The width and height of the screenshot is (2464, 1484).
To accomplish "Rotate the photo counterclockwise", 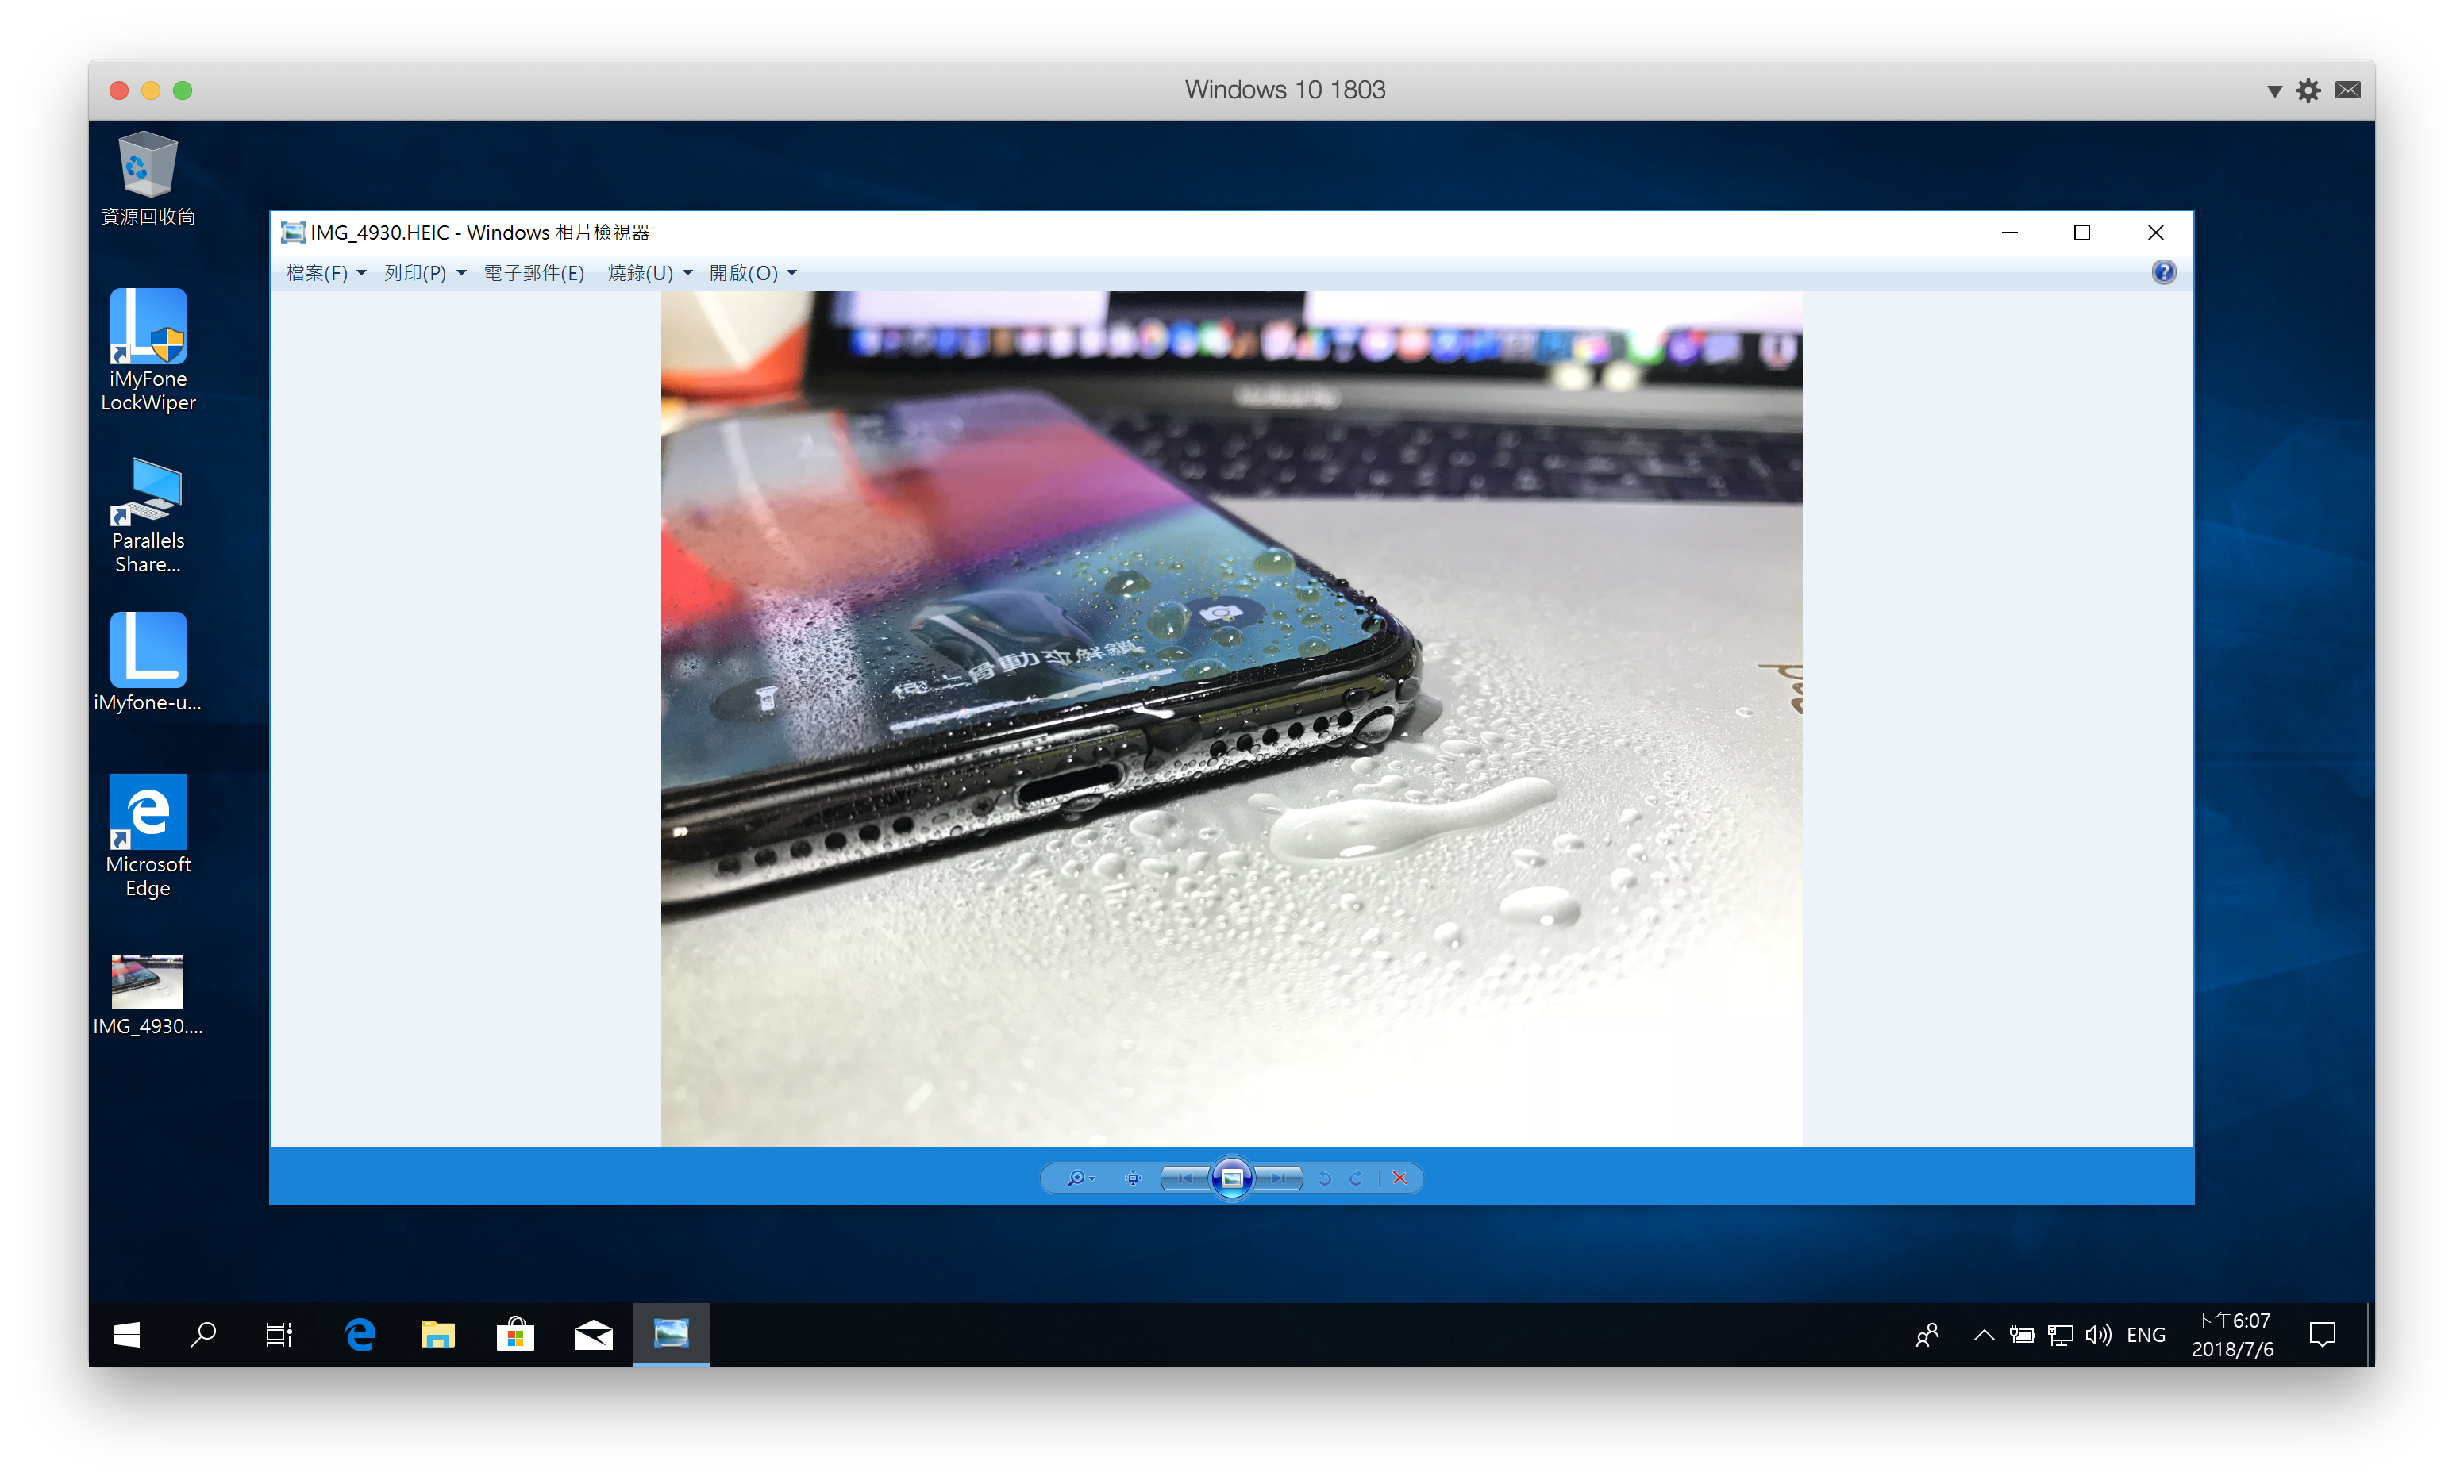I will pyautogui.click(x=1325, y=1178).
